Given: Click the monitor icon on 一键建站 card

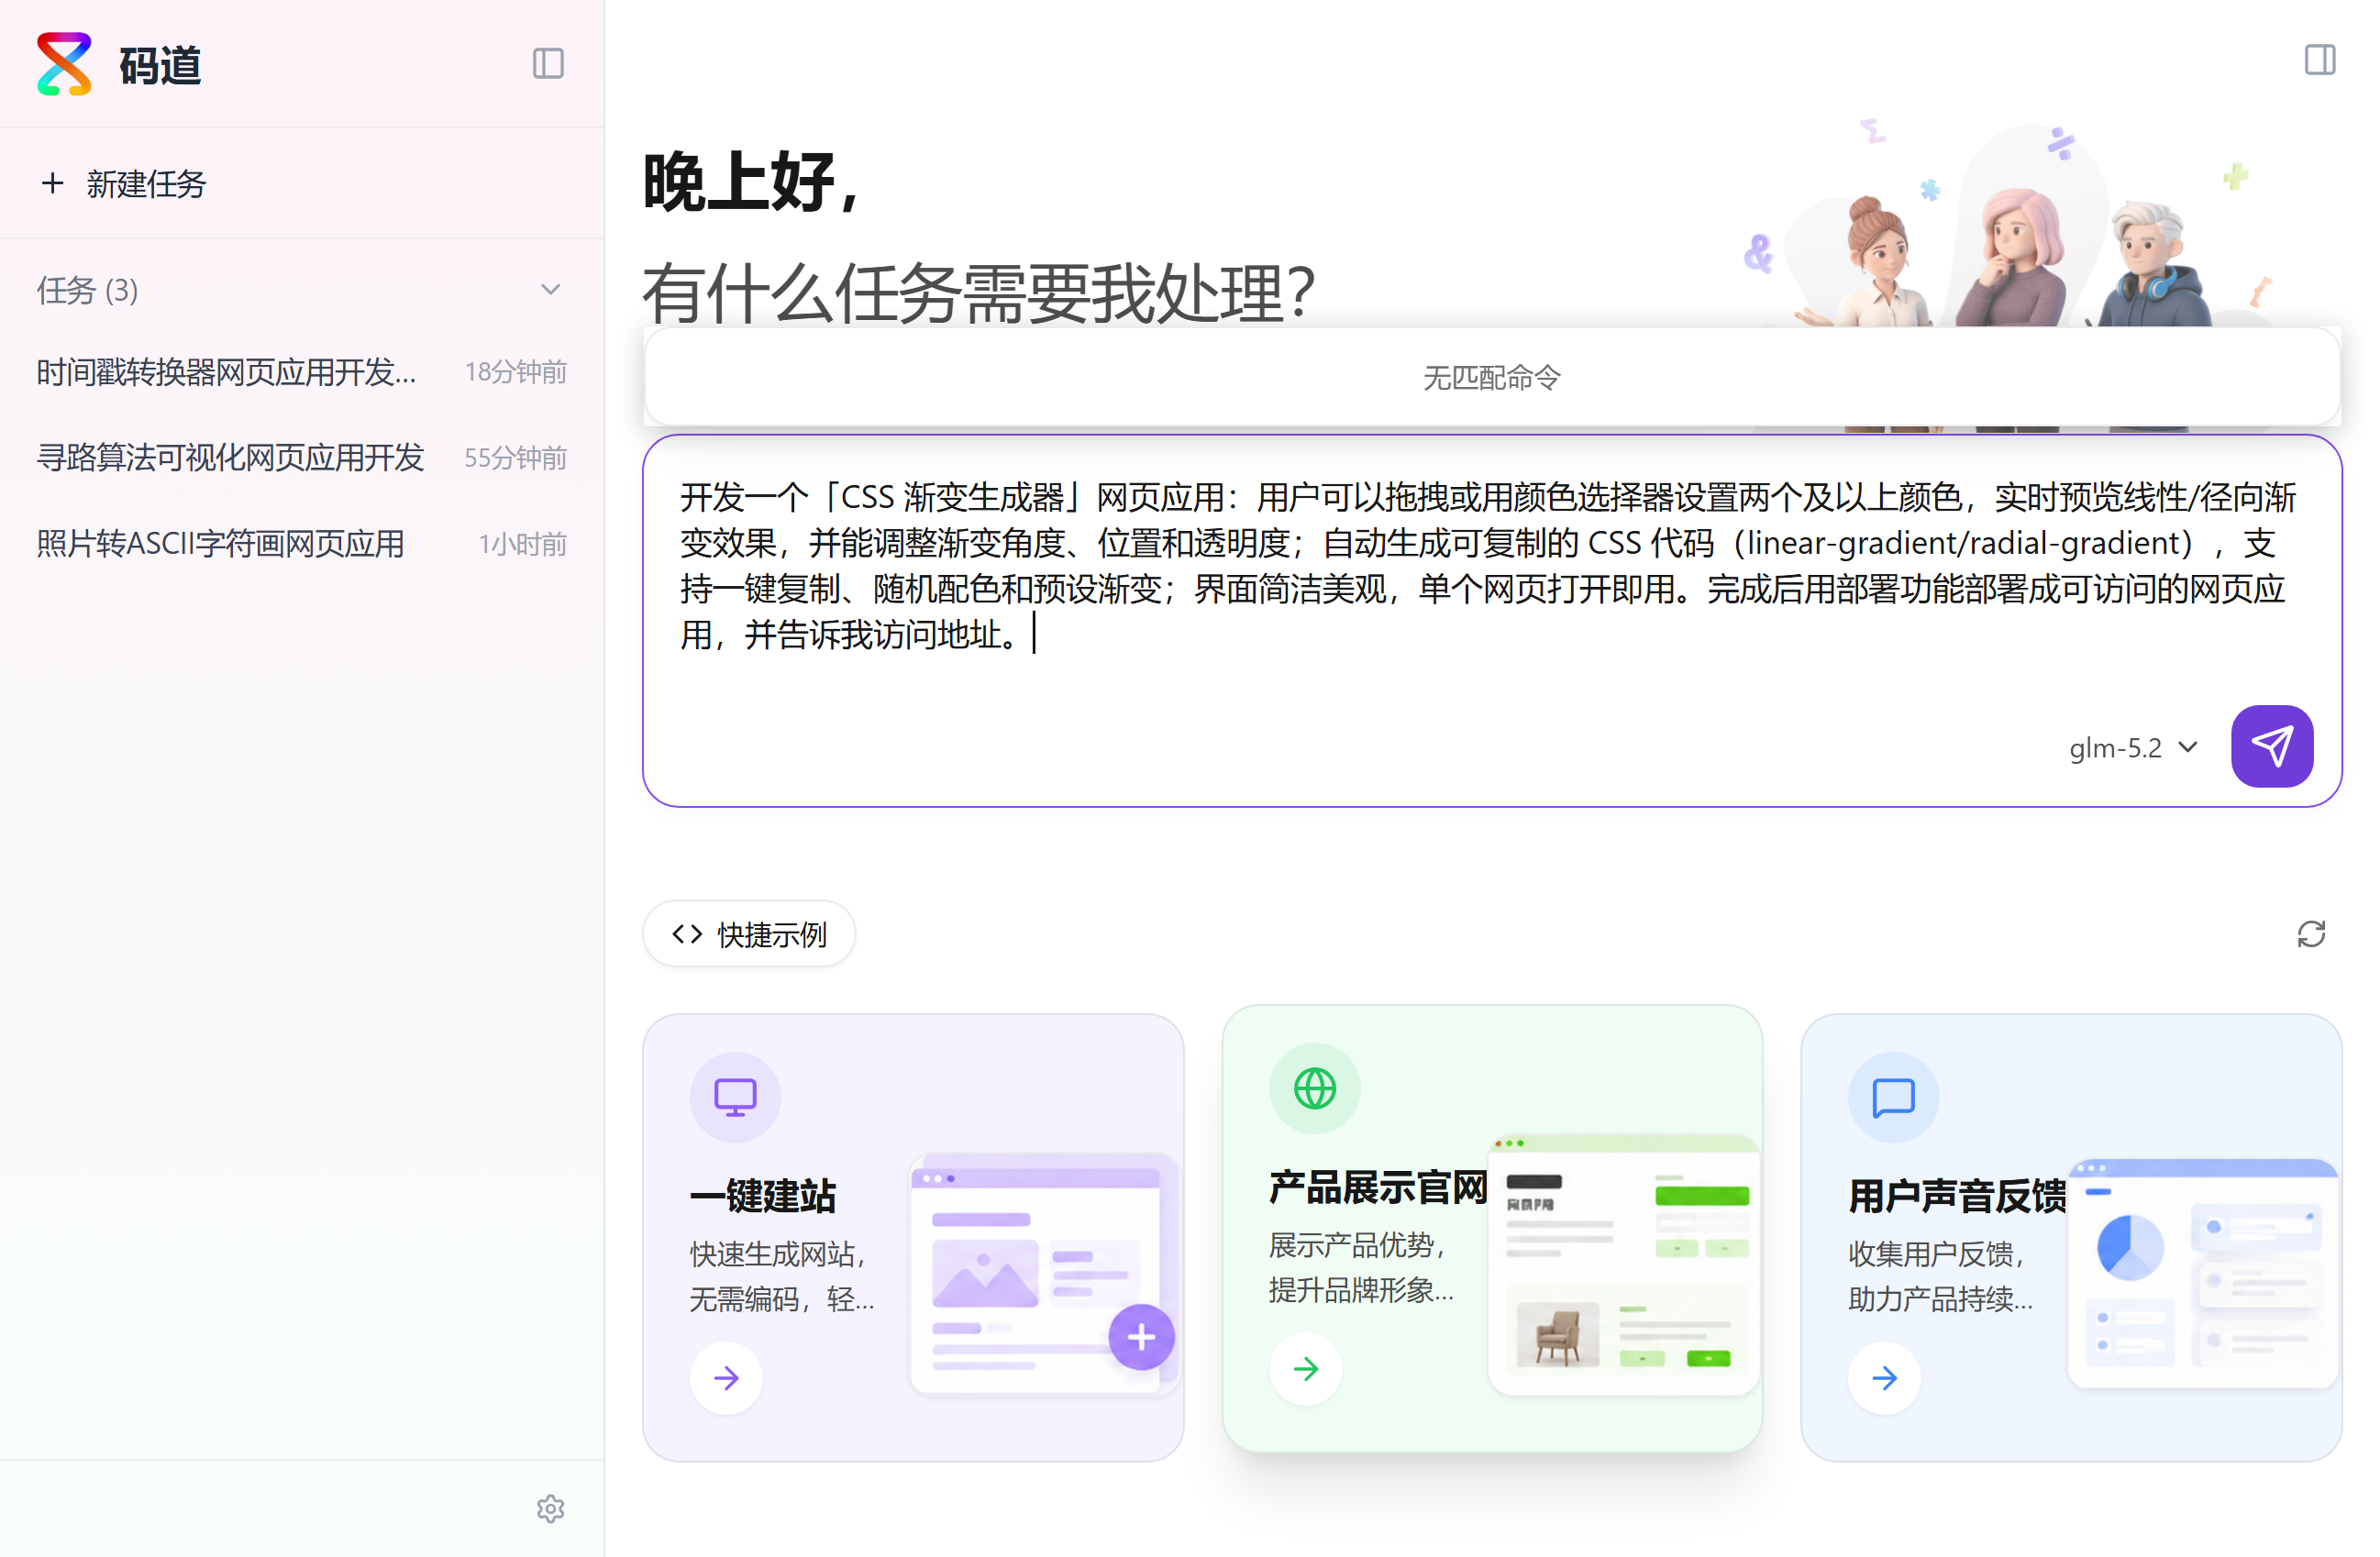Looking at the screenshot, I should click(735, 1097).
